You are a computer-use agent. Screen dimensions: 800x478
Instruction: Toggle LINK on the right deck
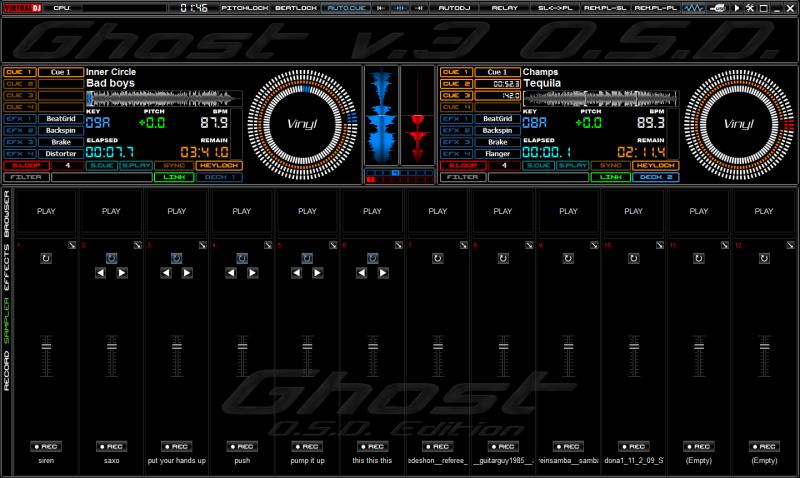(611, 177)
